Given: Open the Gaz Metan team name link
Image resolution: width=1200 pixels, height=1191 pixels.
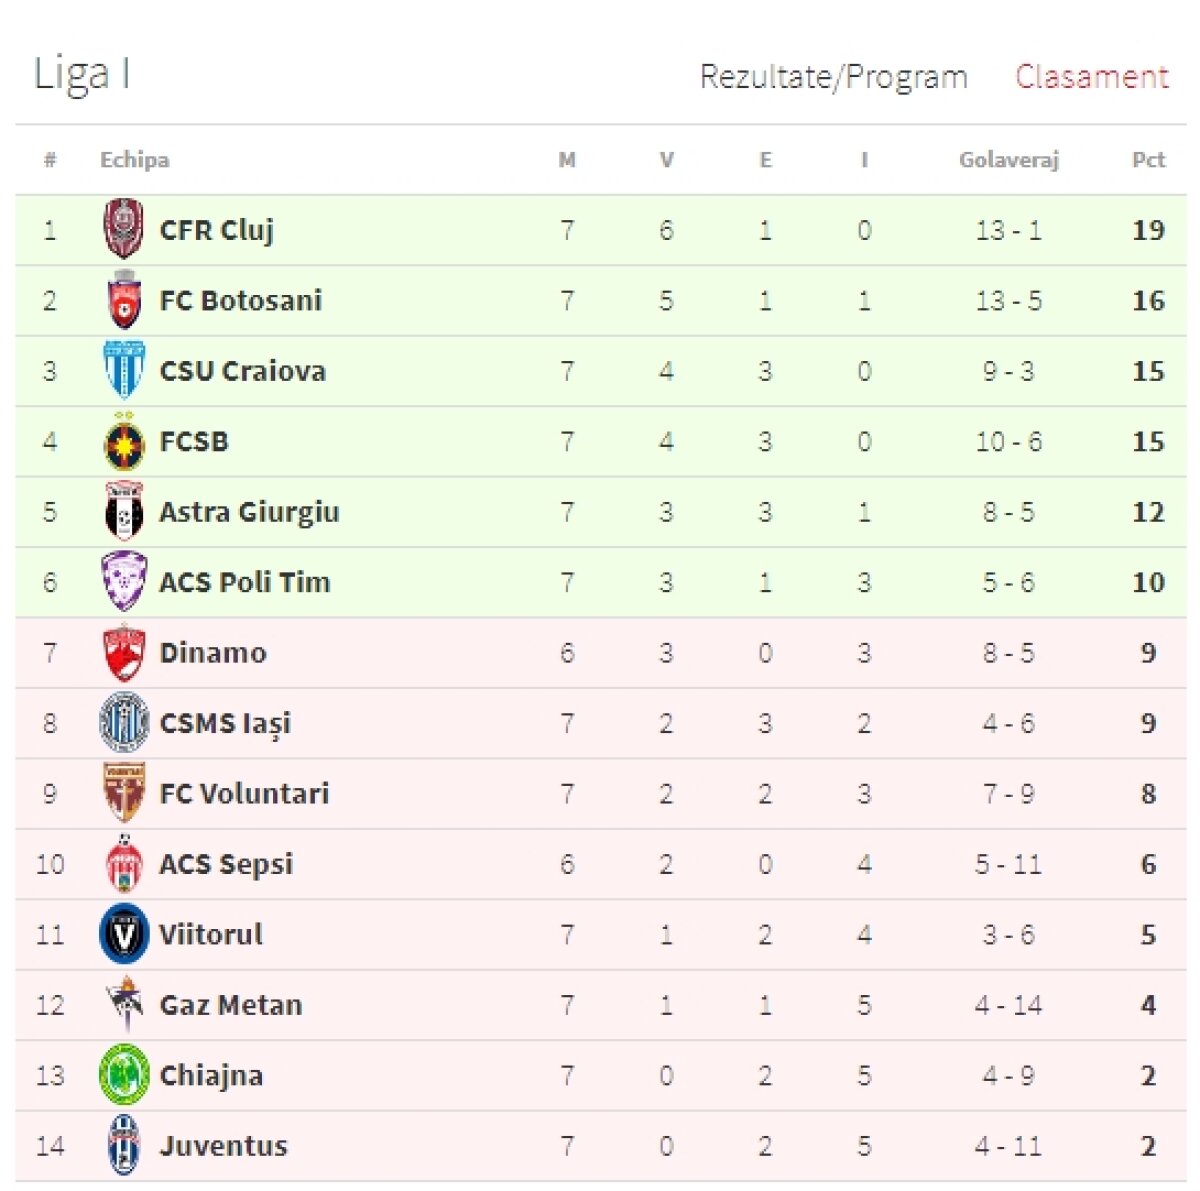Looking at the screenshot, I should (x=231, y=1005).
